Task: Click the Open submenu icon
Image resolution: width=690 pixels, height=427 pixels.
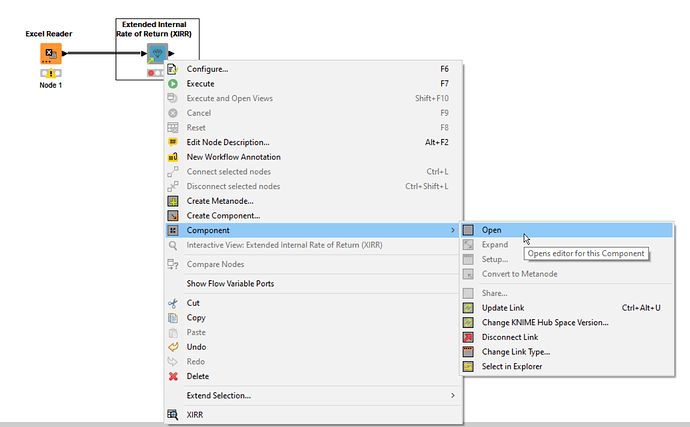Action: click(468, 230)
